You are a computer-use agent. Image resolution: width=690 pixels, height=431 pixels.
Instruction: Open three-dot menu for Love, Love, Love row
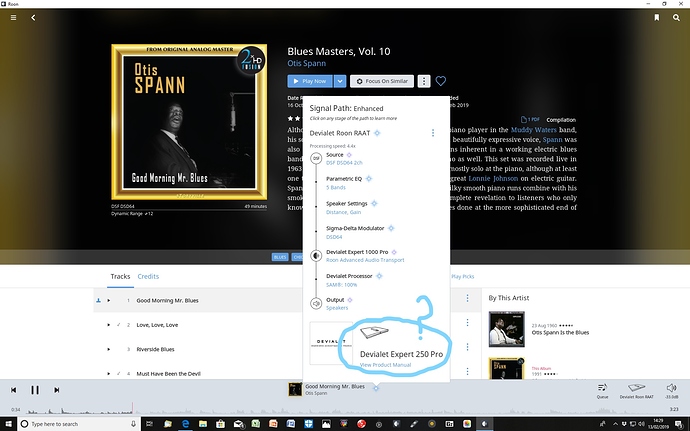click(x=467, y=323)
